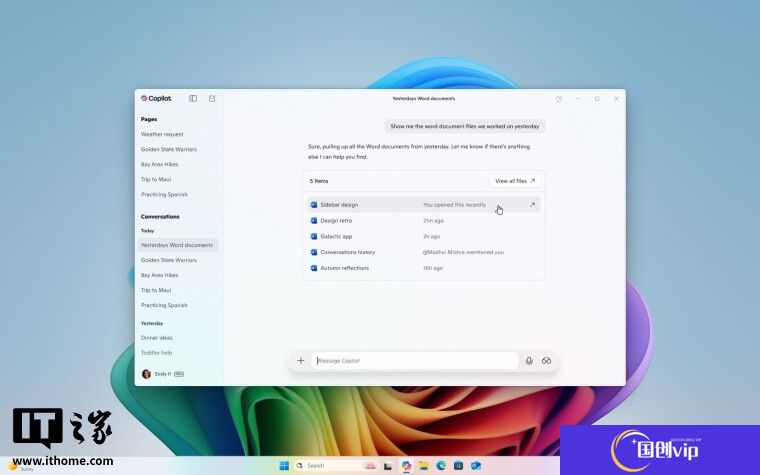Viewport: 760px width, 475px height.
Task: Open the Sidebar design document row
Action: [x=423, y=205]
